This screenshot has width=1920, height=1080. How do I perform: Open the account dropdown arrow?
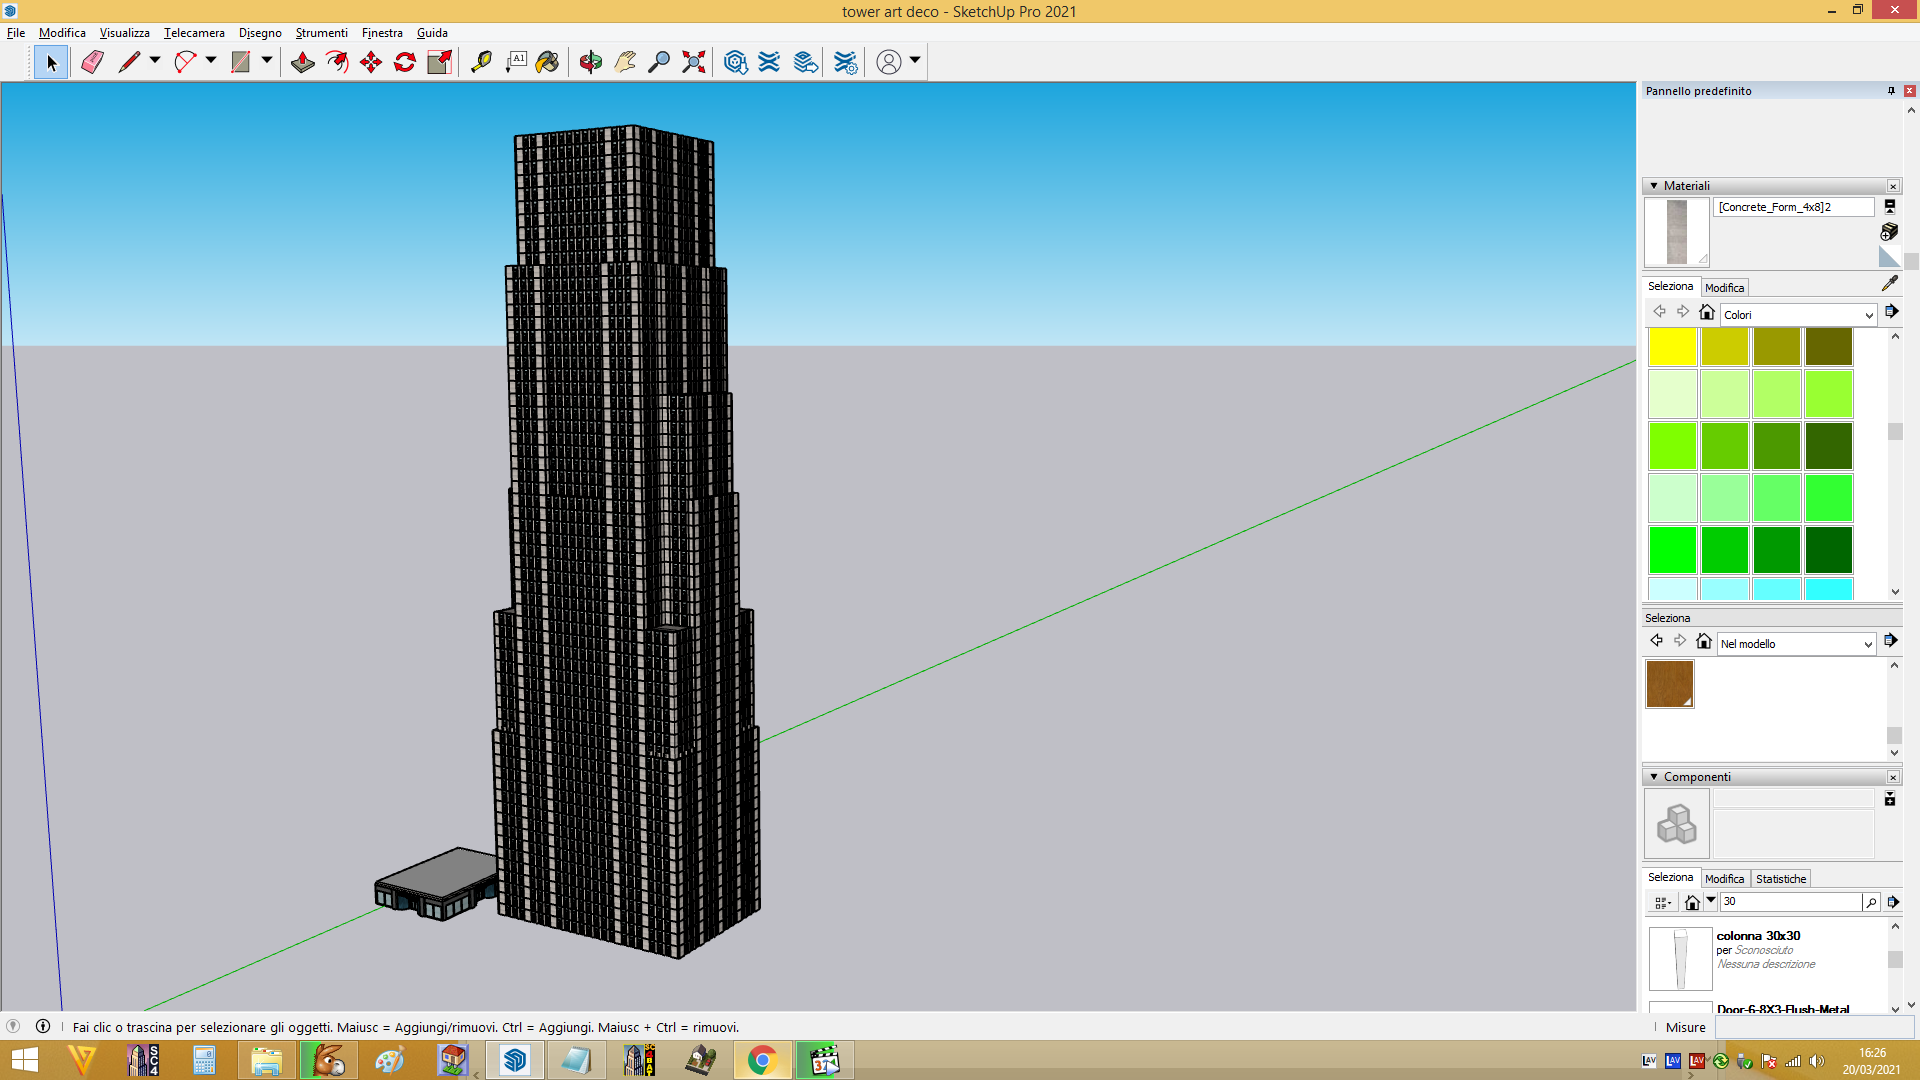point(915,61)
